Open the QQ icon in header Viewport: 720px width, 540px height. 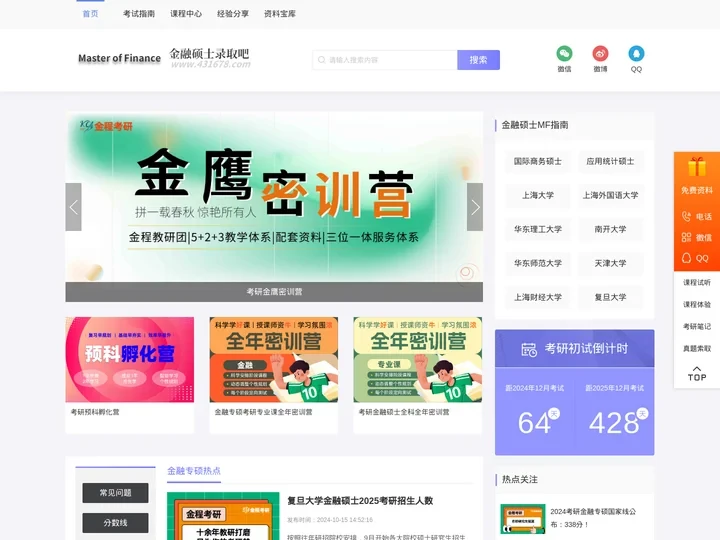(x=636, y=54)
